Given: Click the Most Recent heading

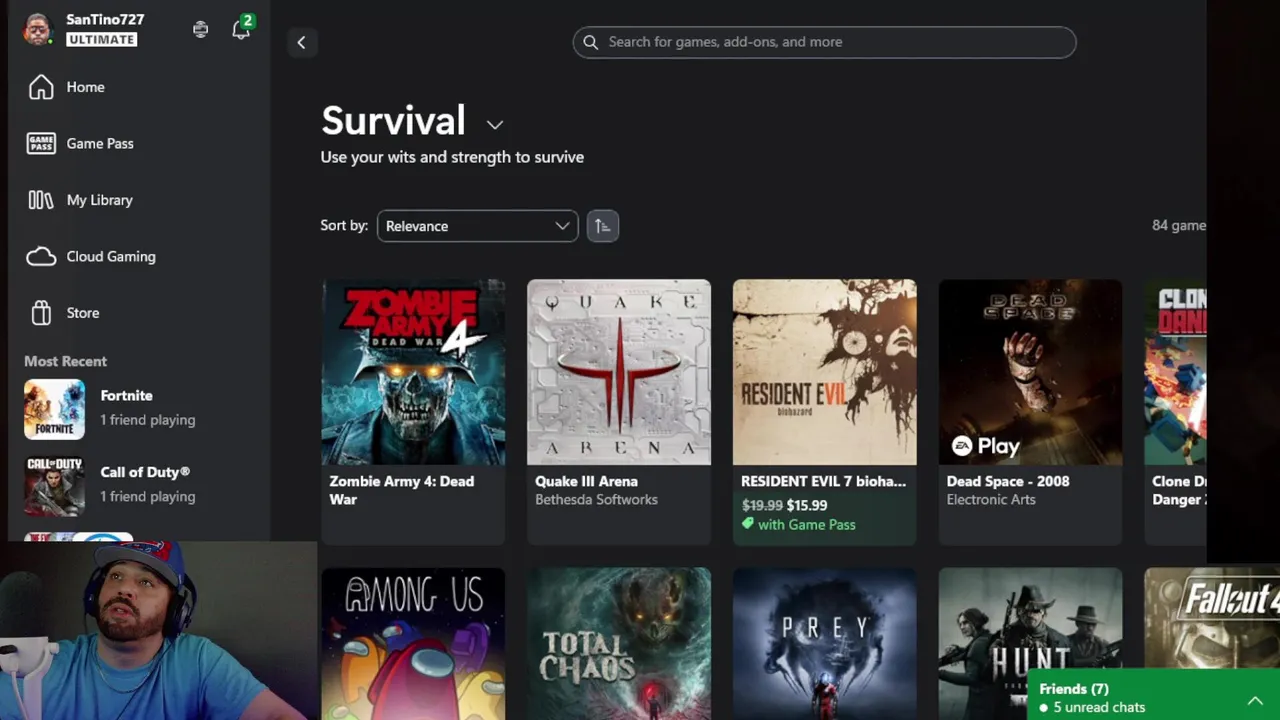Looking at the screenshot, I should tap(65, 361).
